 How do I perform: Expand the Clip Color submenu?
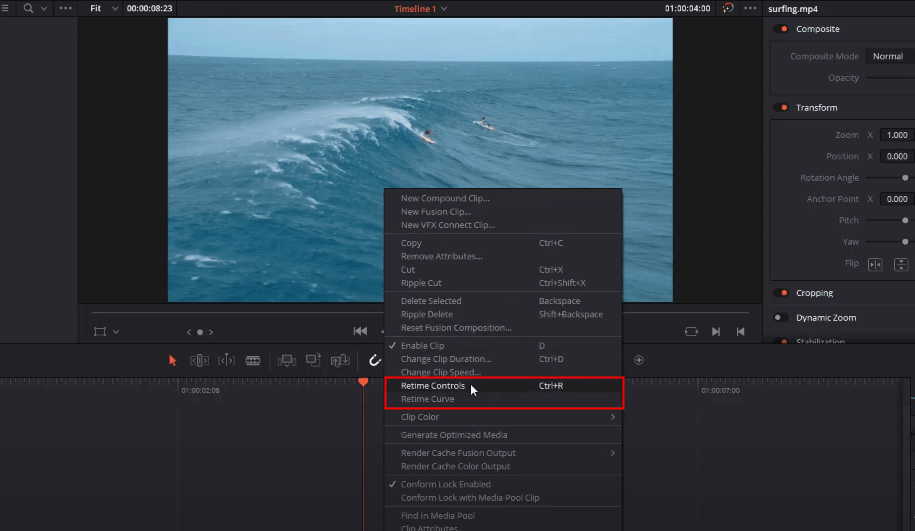click(503, 417)
